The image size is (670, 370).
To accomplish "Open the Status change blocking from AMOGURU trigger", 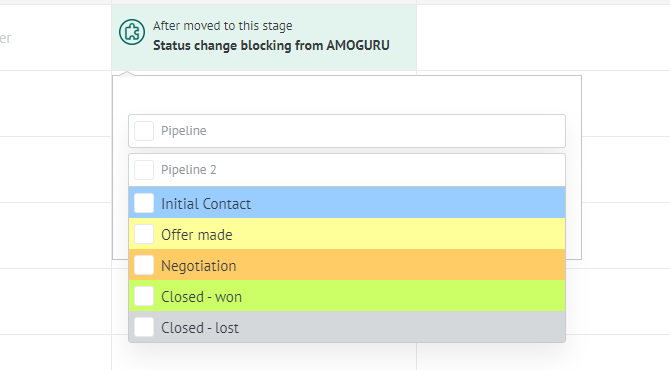I will coord(271,45).
